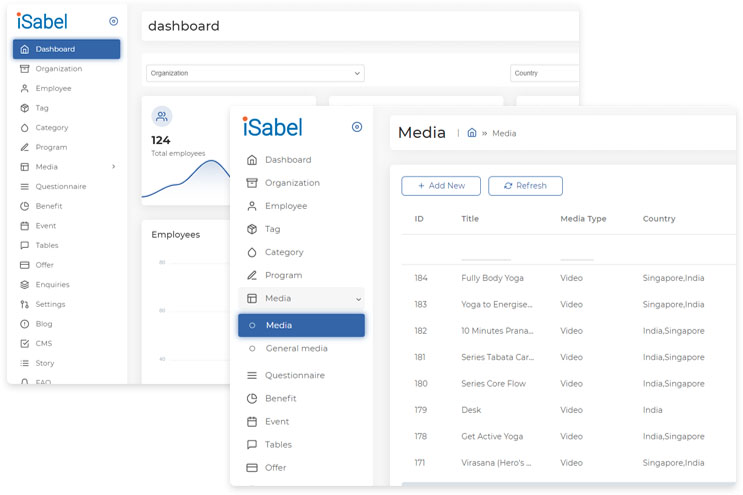This screenshot has width=743, height=495.
Task: Select the General media submenu bullet
Action: pos(252,349)
